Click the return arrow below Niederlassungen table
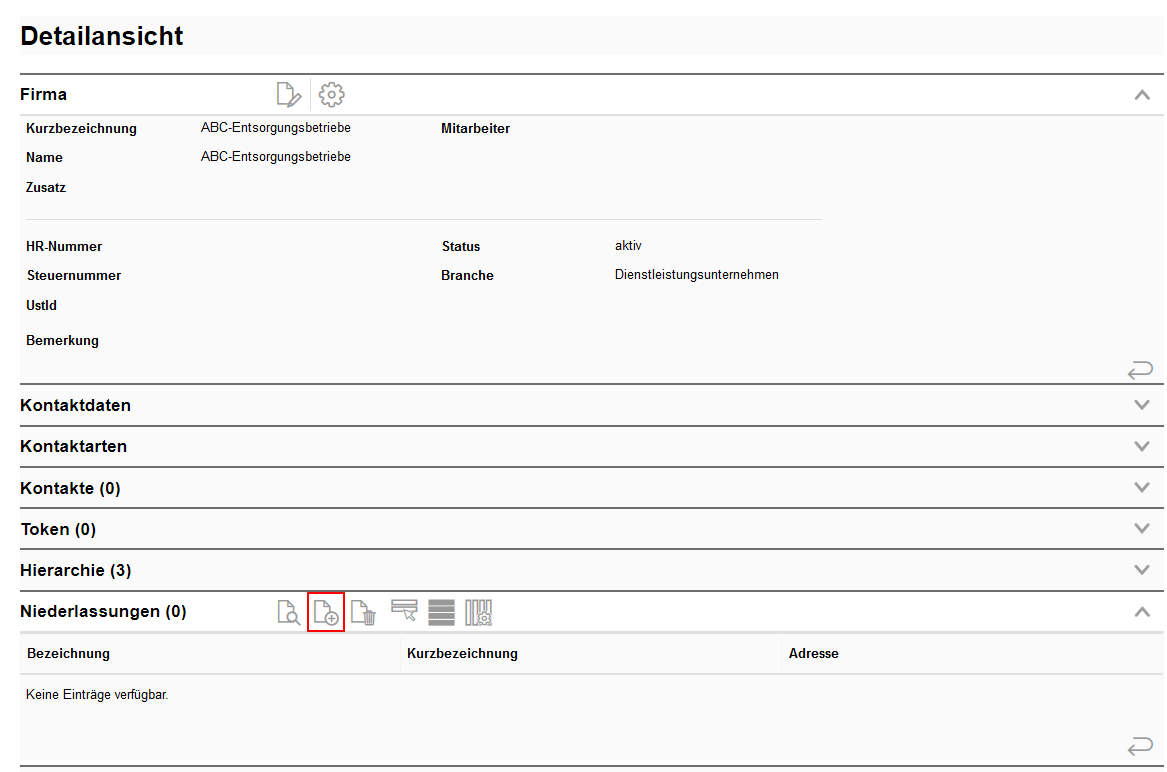 click(x=1140, y=746)
